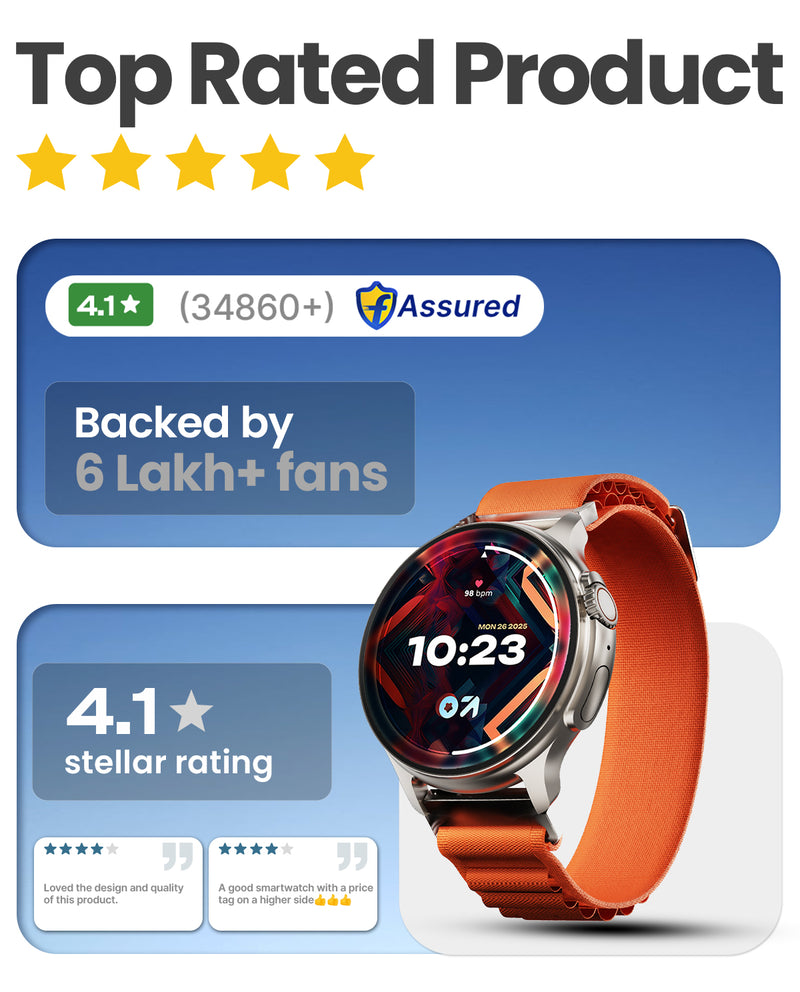The height and width of the screenshot is (992, 800).
Task: Click the quote mark icon in the first review card
Action: 178,855
